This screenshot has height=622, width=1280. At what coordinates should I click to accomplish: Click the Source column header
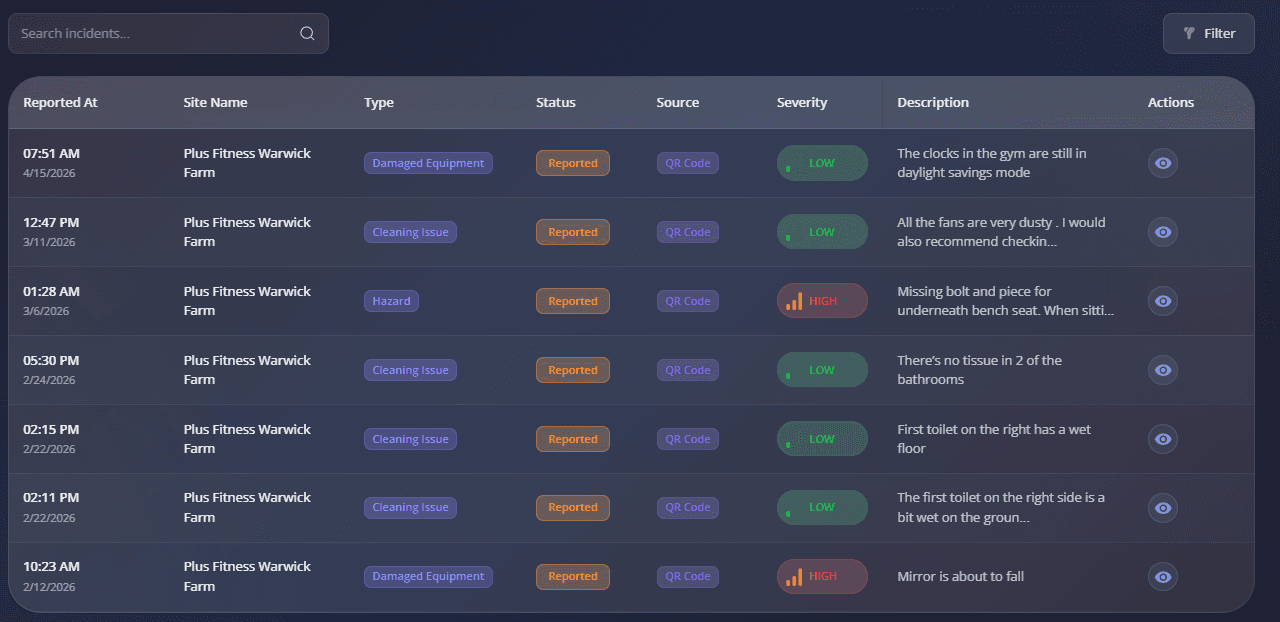pyautogui.click(x=678, y=102)
